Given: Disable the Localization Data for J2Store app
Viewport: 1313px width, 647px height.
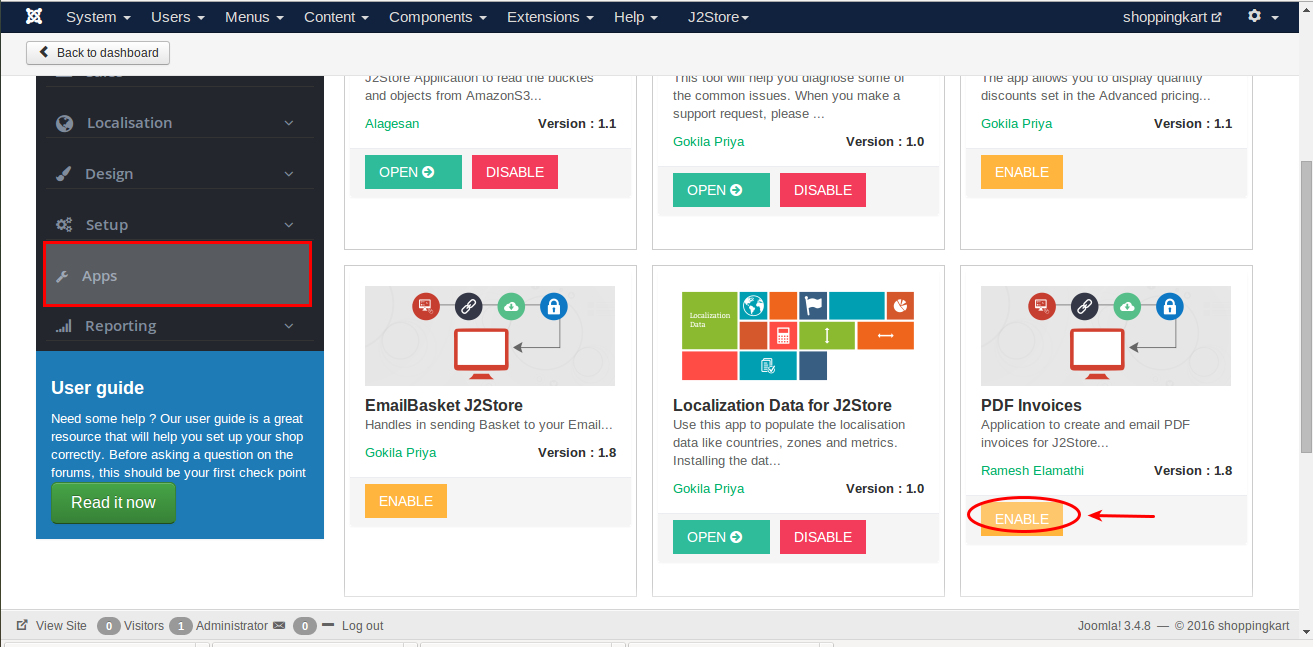Looking at the screenshot, I should coord(823,537).
